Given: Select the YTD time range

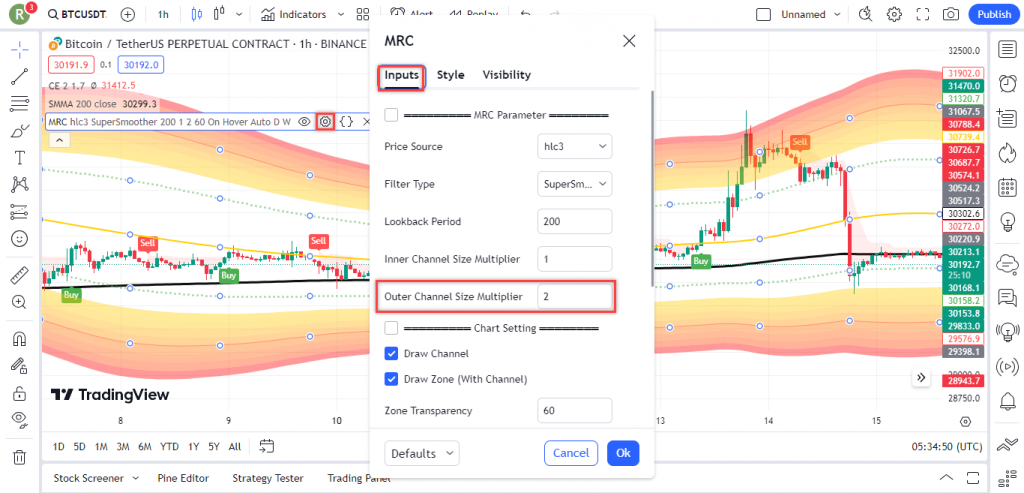Looking at the screenshot, I should (x=169, y=447).
